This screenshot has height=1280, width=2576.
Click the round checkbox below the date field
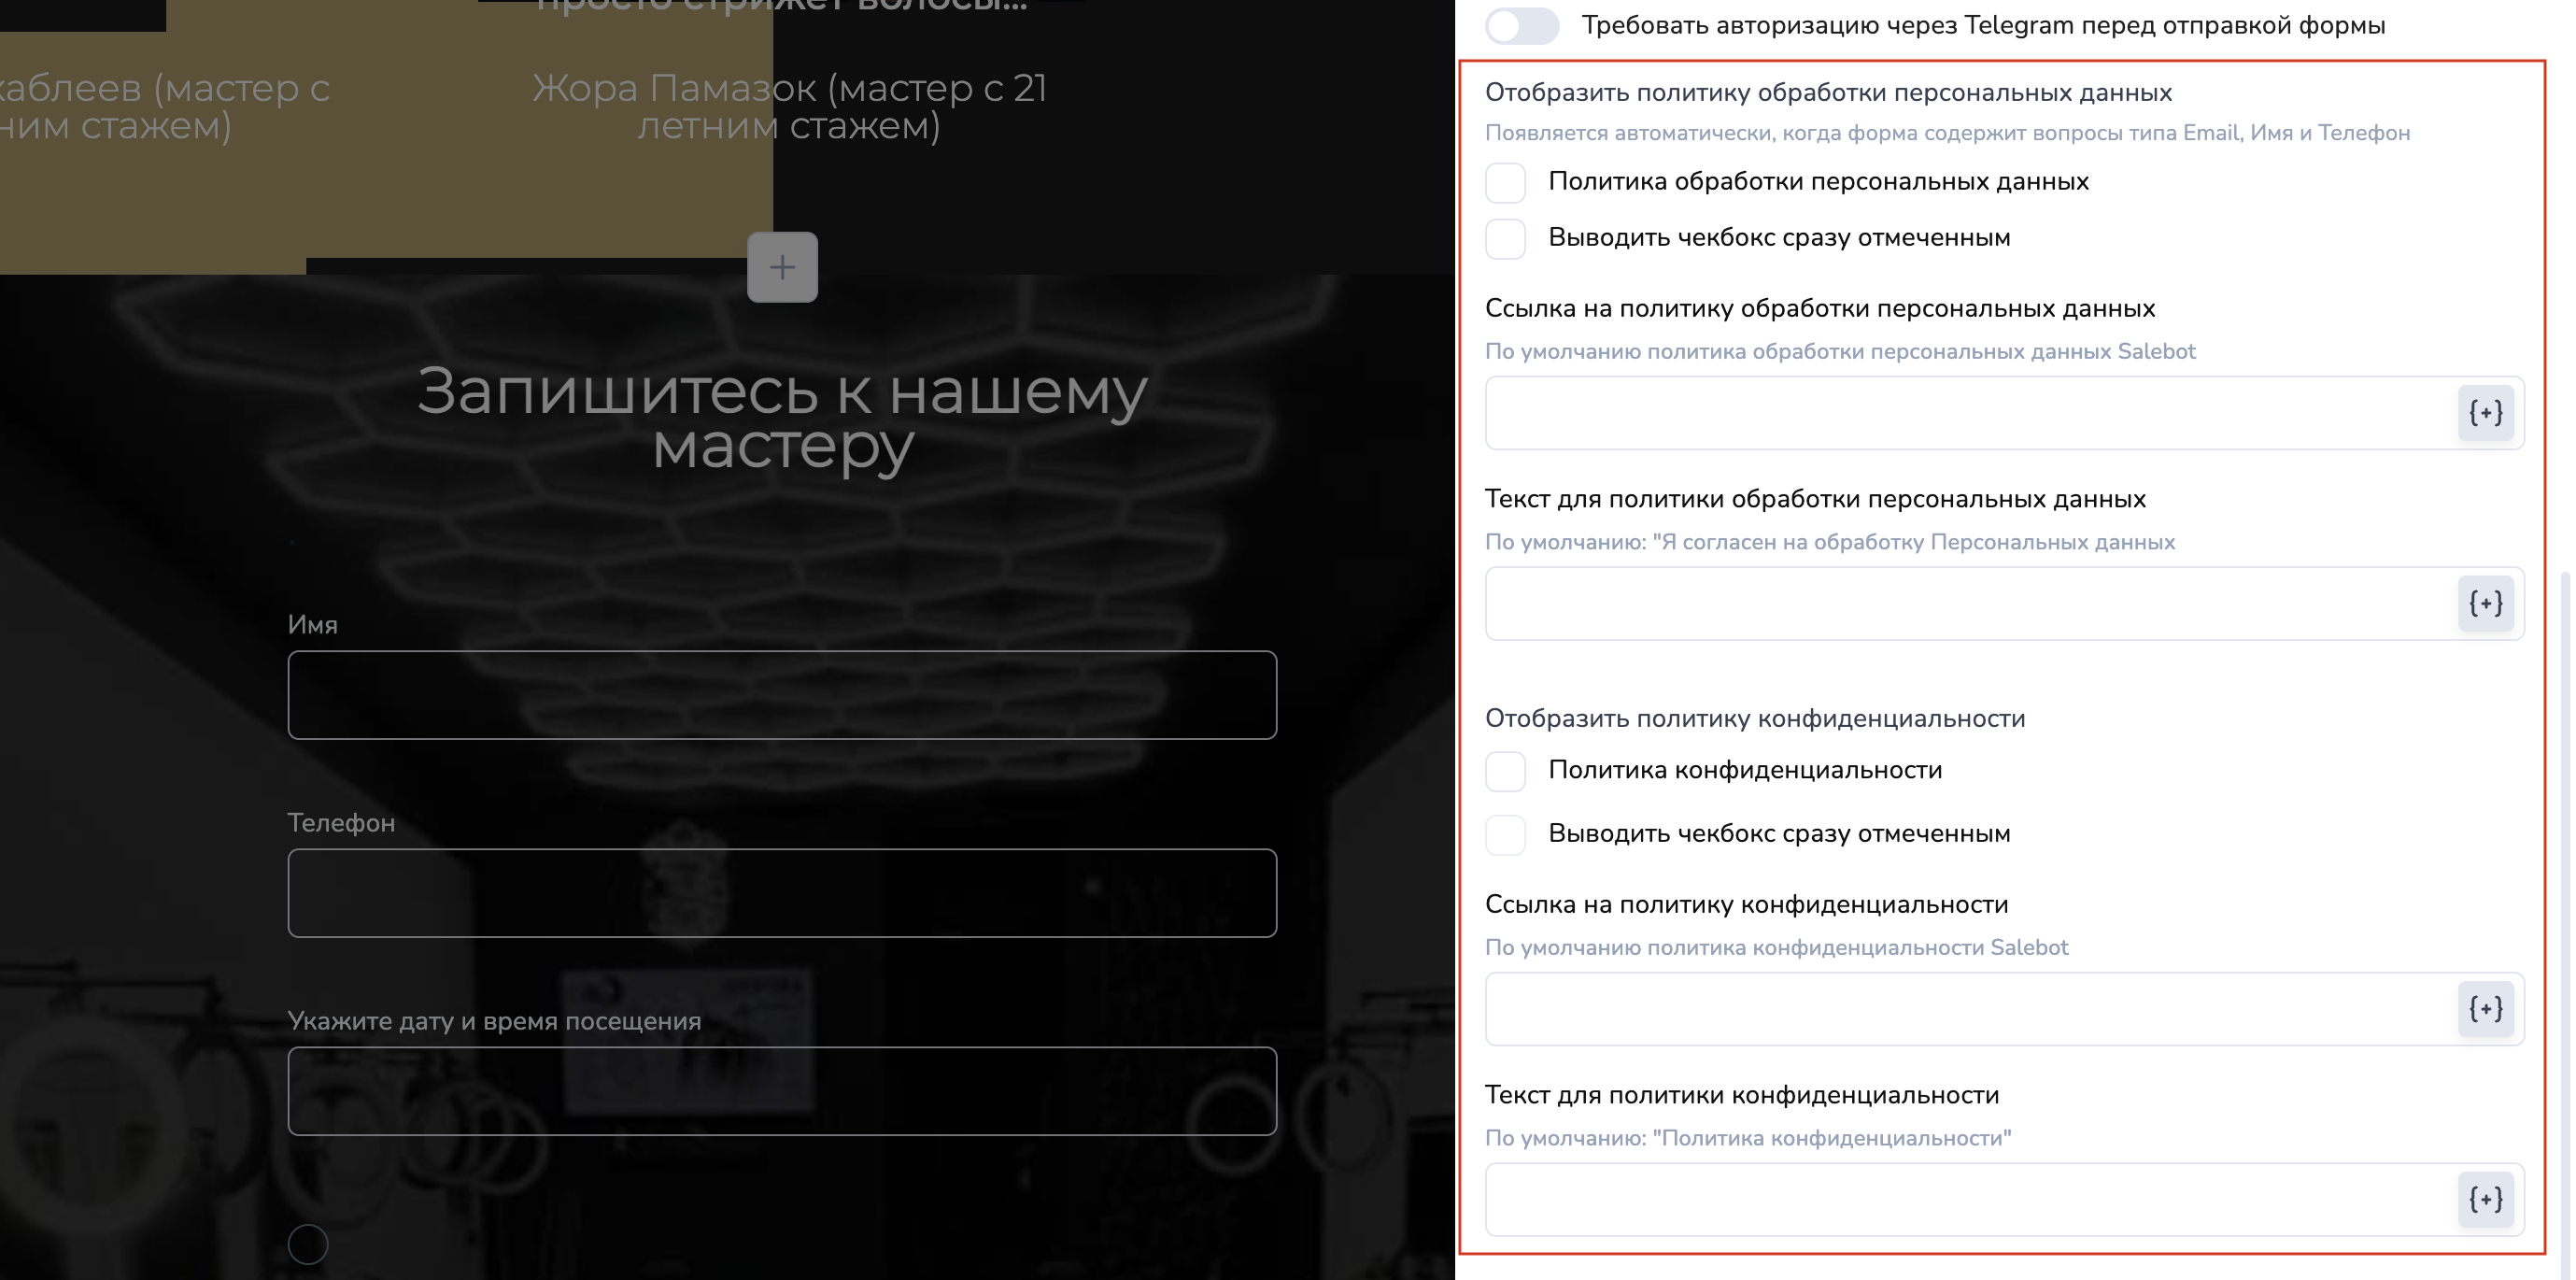tap(308, 1244)
